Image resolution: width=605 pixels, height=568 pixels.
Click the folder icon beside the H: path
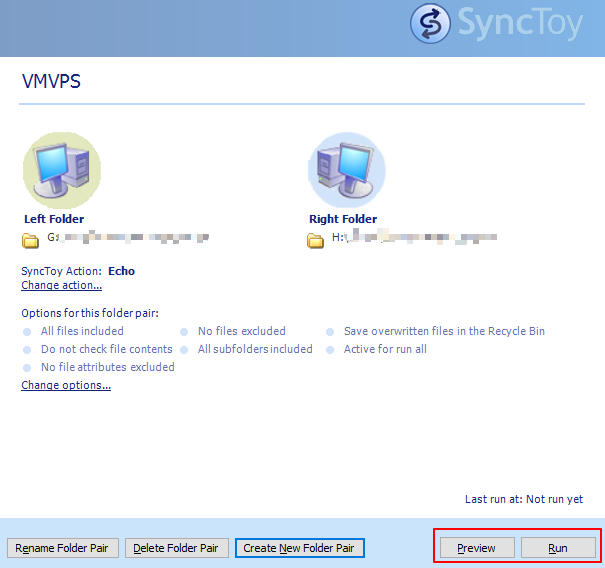(315, 240)
